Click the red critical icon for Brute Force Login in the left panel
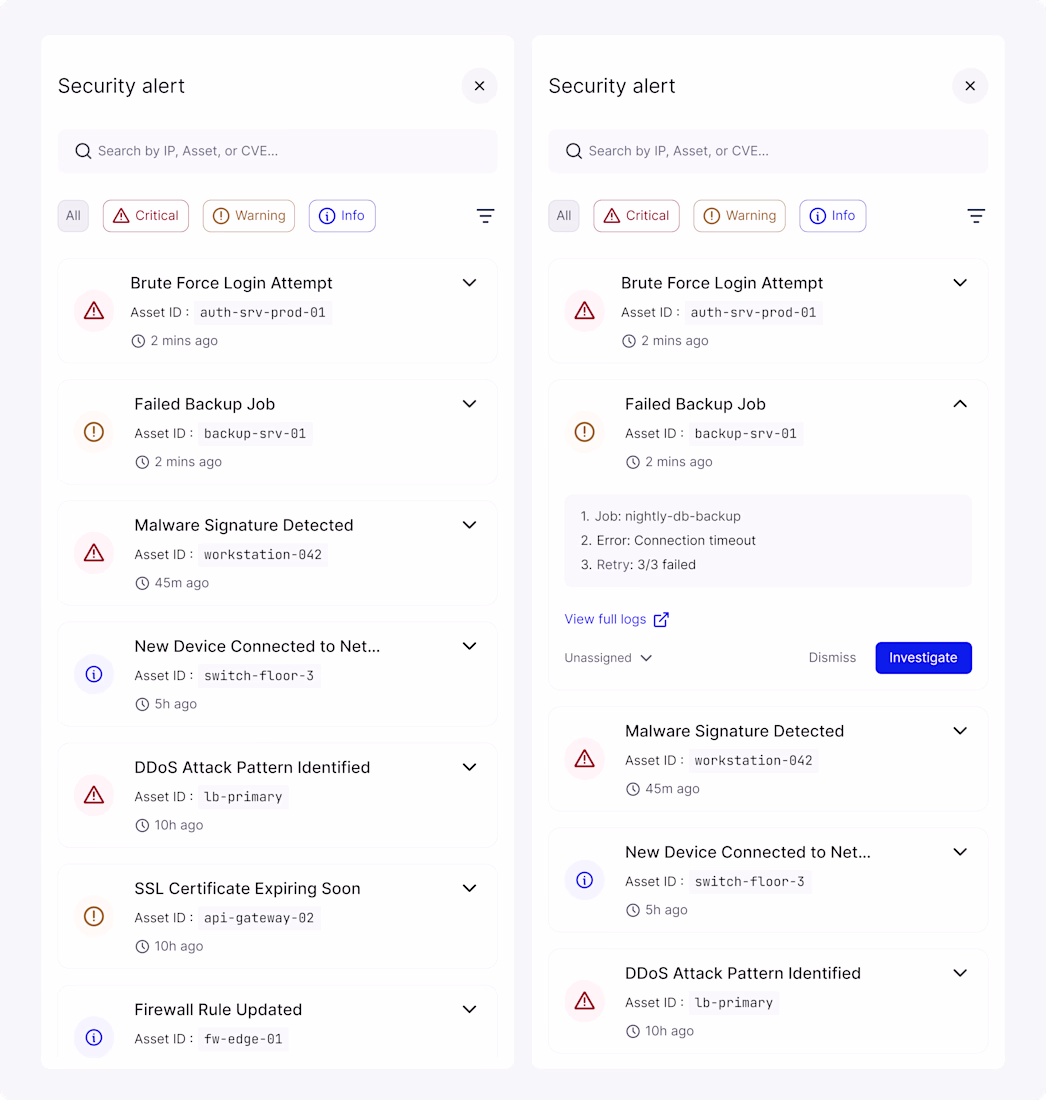This screenshot has height=1100, width=1046. (94, 311)
